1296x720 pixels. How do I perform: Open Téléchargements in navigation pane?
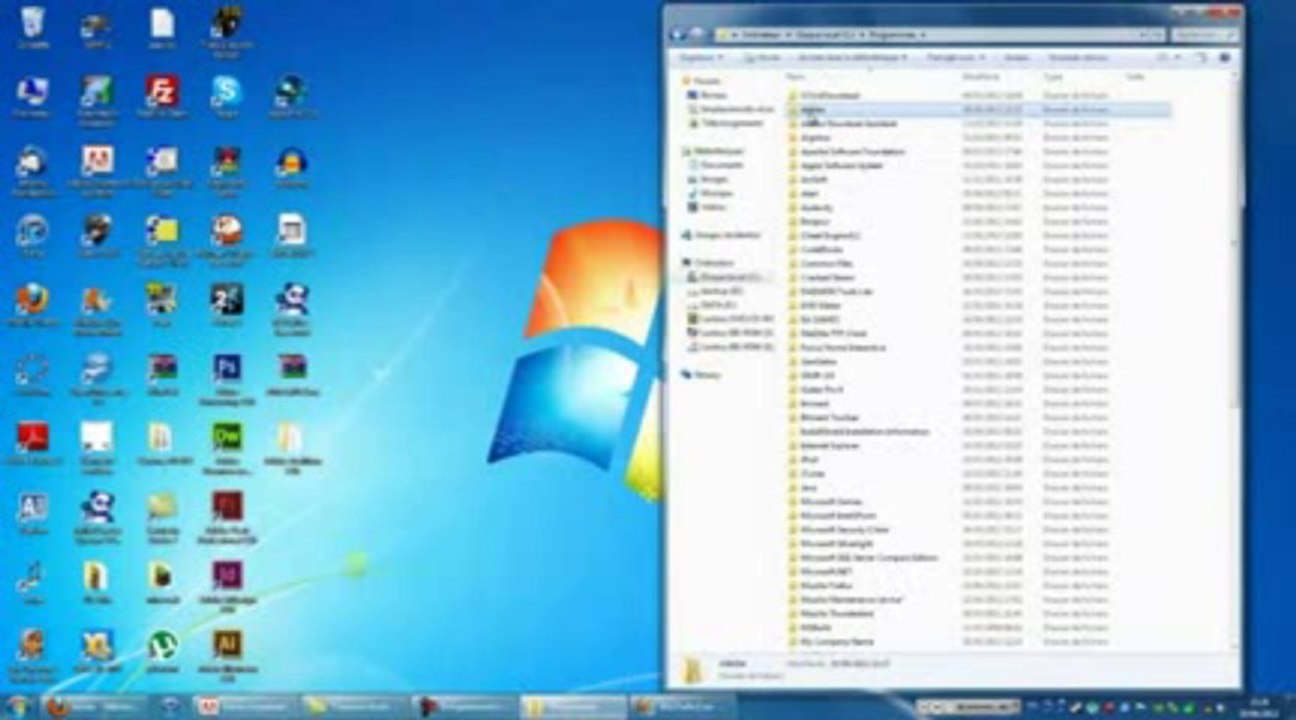tap(724, 122)
